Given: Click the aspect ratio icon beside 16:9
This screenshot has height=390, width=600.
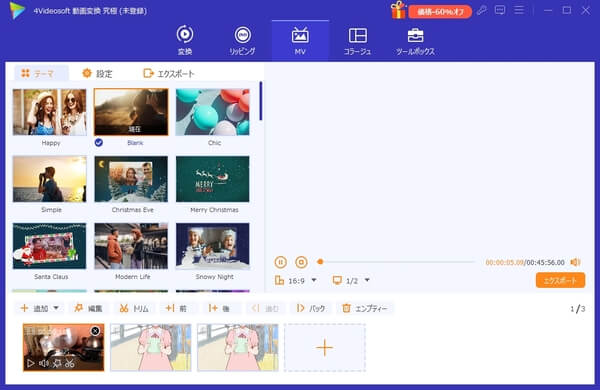Looking at the screenshot, I should pos(279,281).
